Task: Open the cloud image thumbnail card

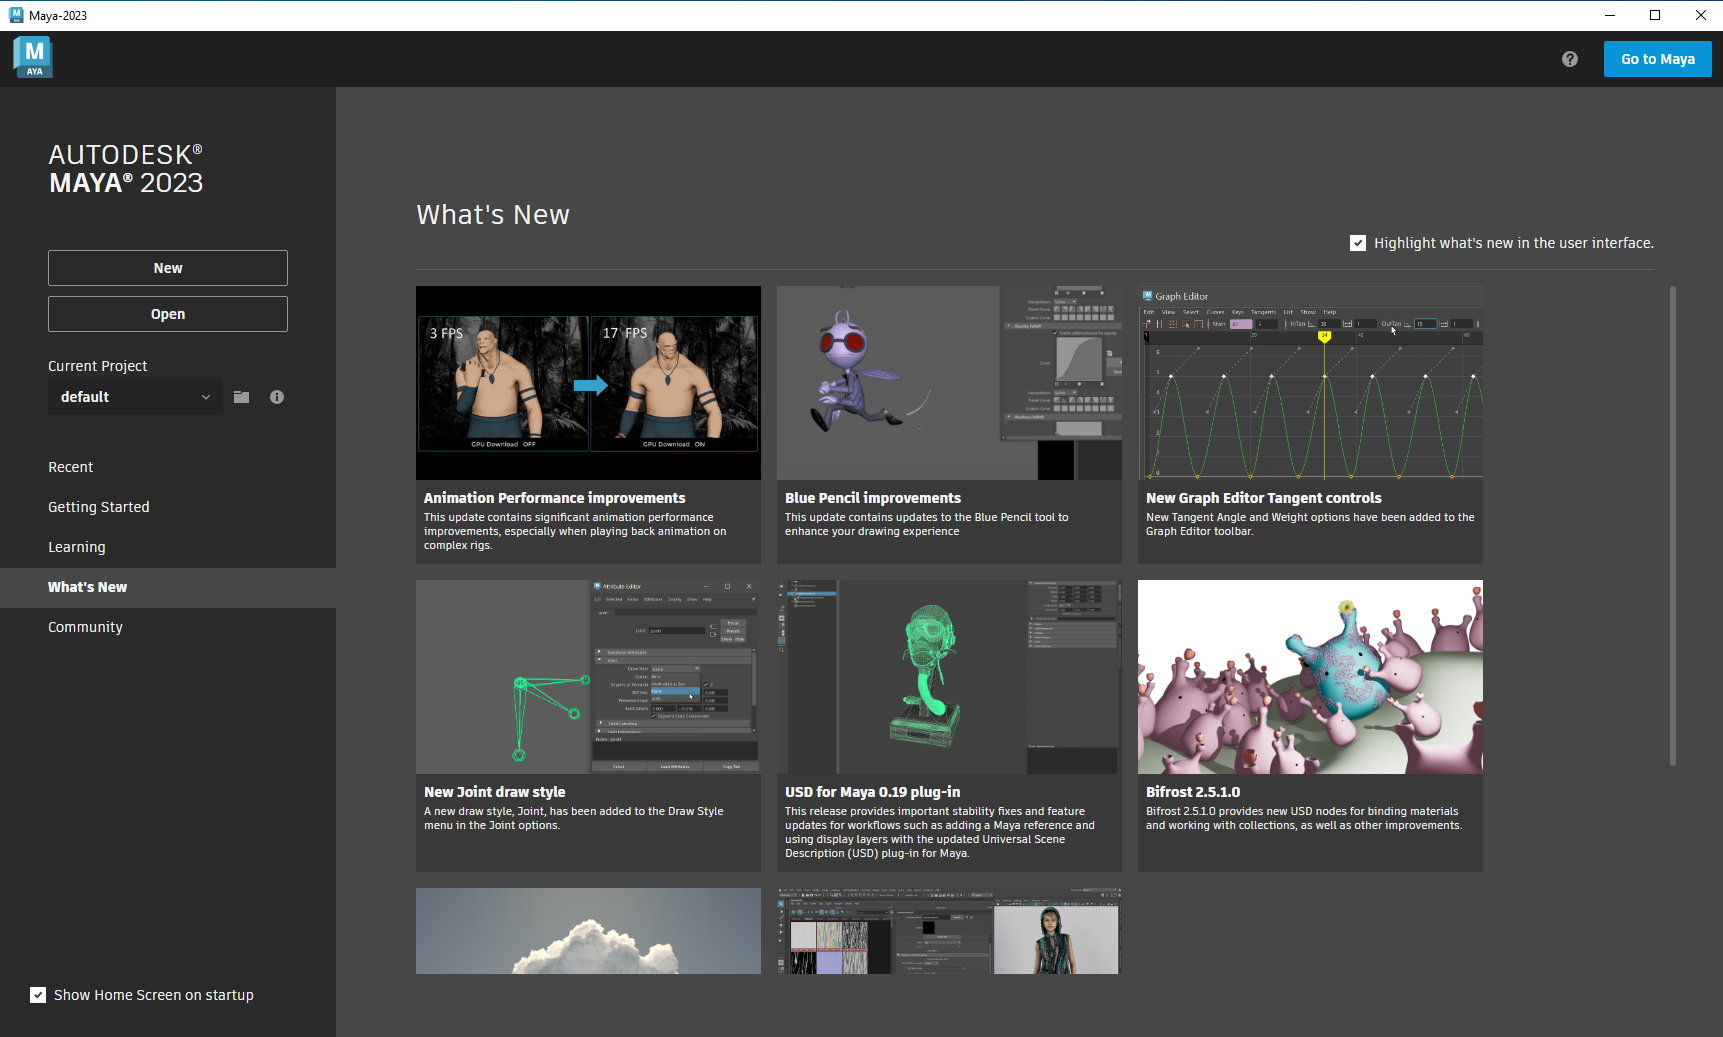Action: pyautogui.click(x=588, y=931)
